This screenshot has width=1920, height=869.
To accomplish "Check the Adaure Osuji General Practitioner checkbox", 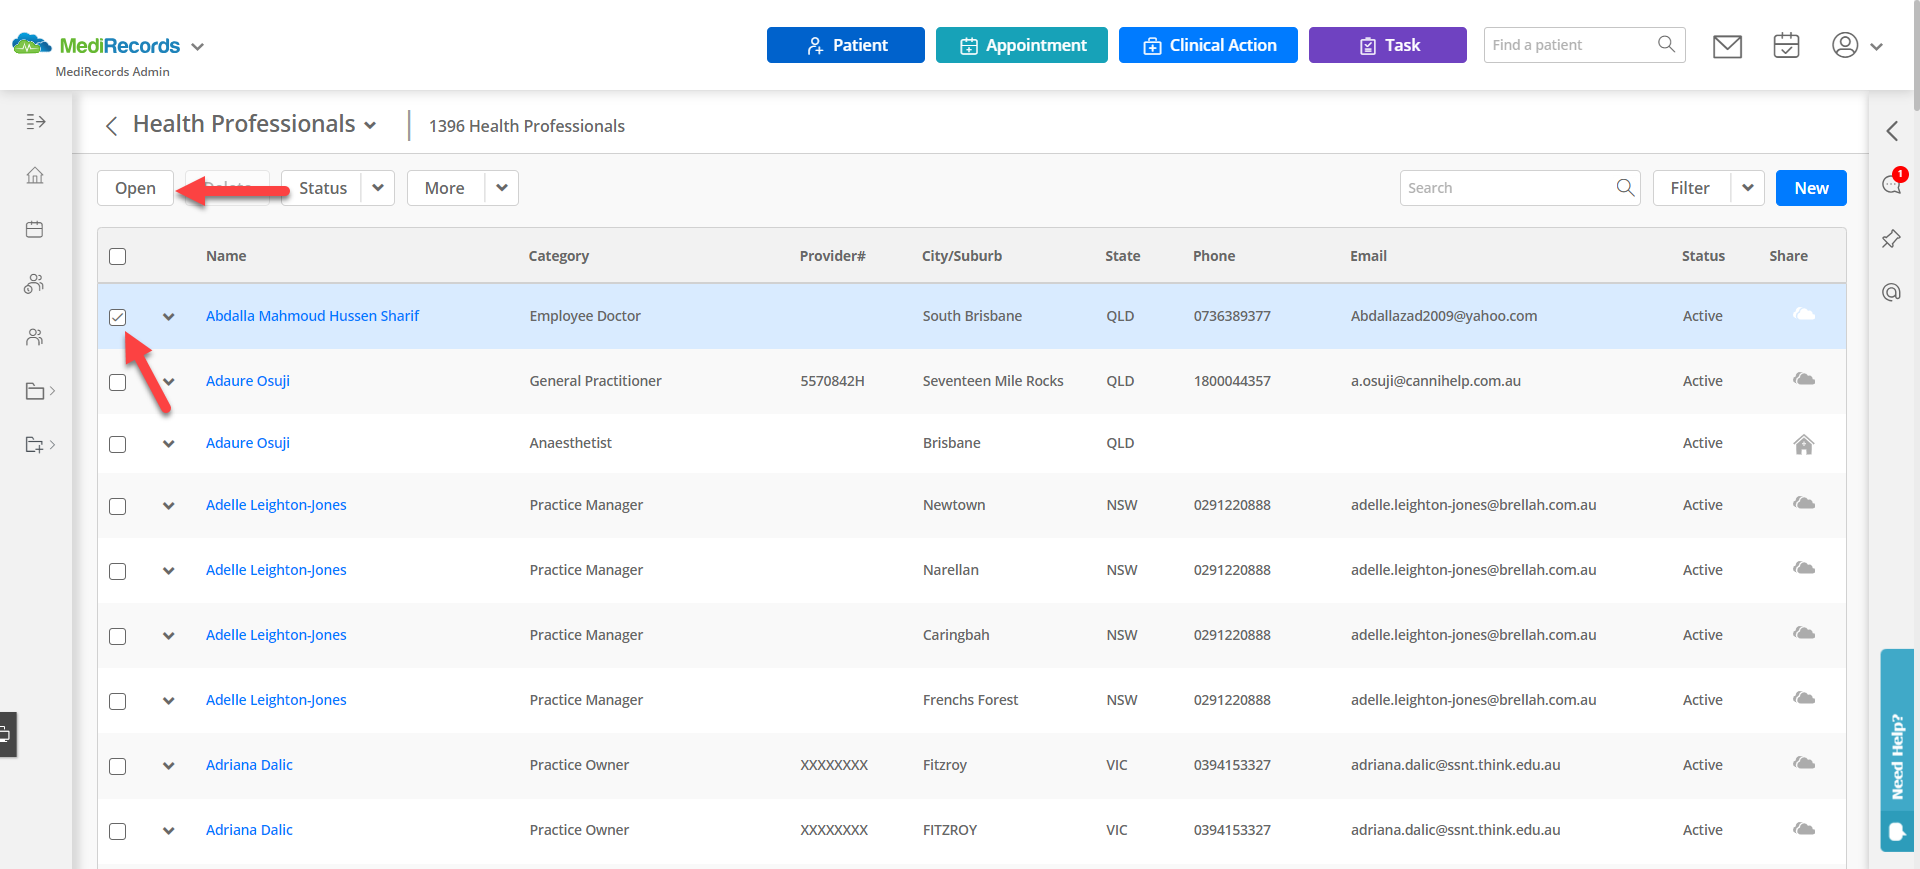I will (118, 382).
